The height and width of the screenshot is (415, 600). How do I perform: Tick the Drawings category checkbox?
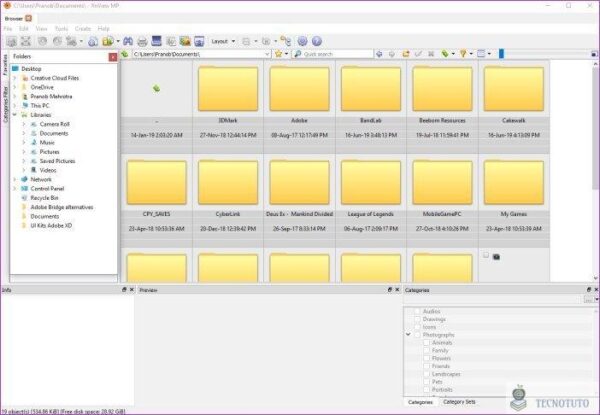(417, 319)
